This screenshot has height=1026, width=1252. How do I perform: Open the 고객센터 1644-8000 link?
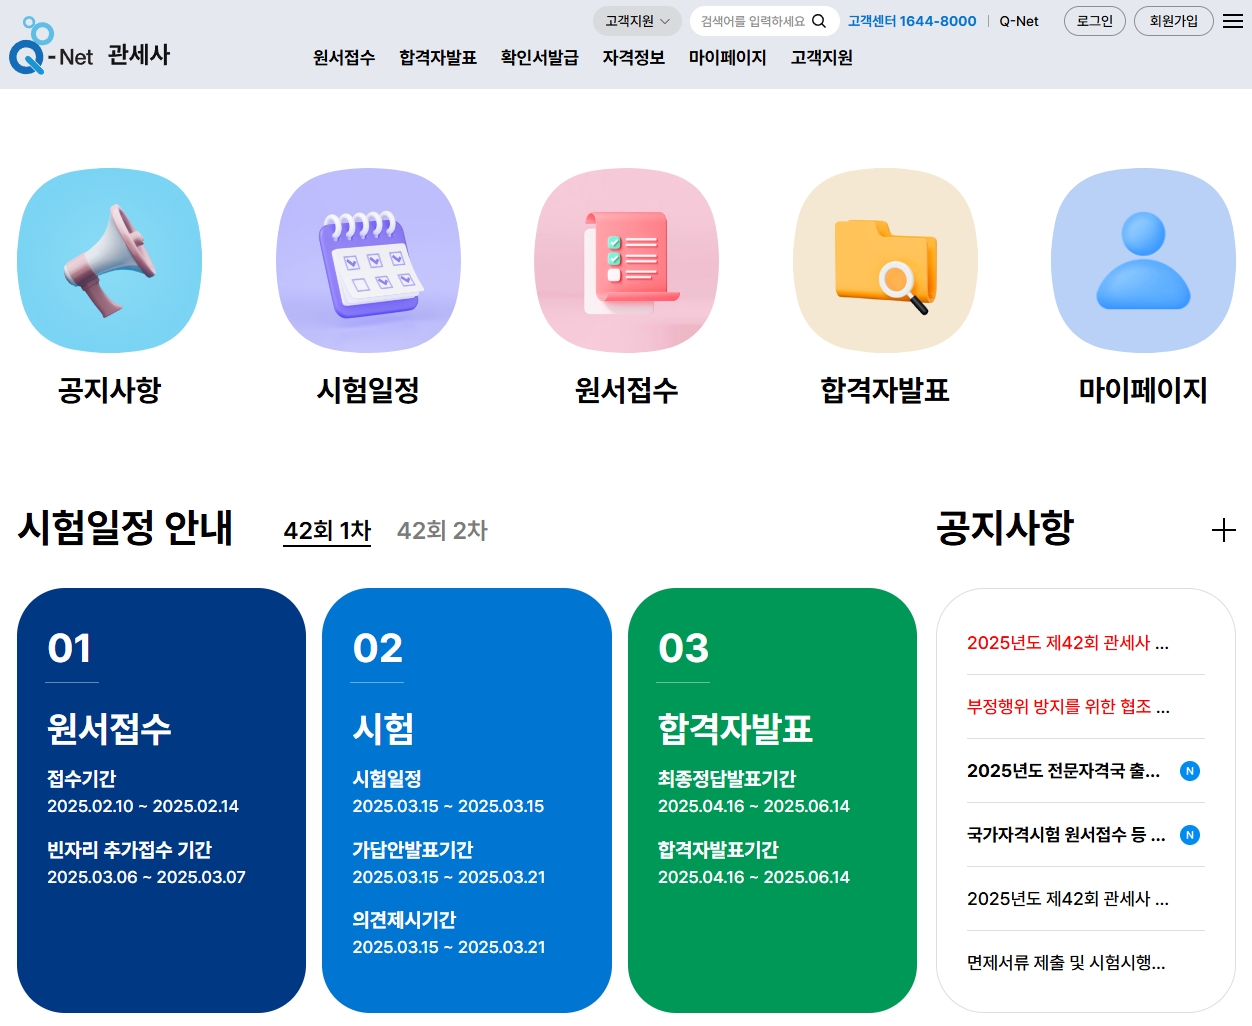912,20
